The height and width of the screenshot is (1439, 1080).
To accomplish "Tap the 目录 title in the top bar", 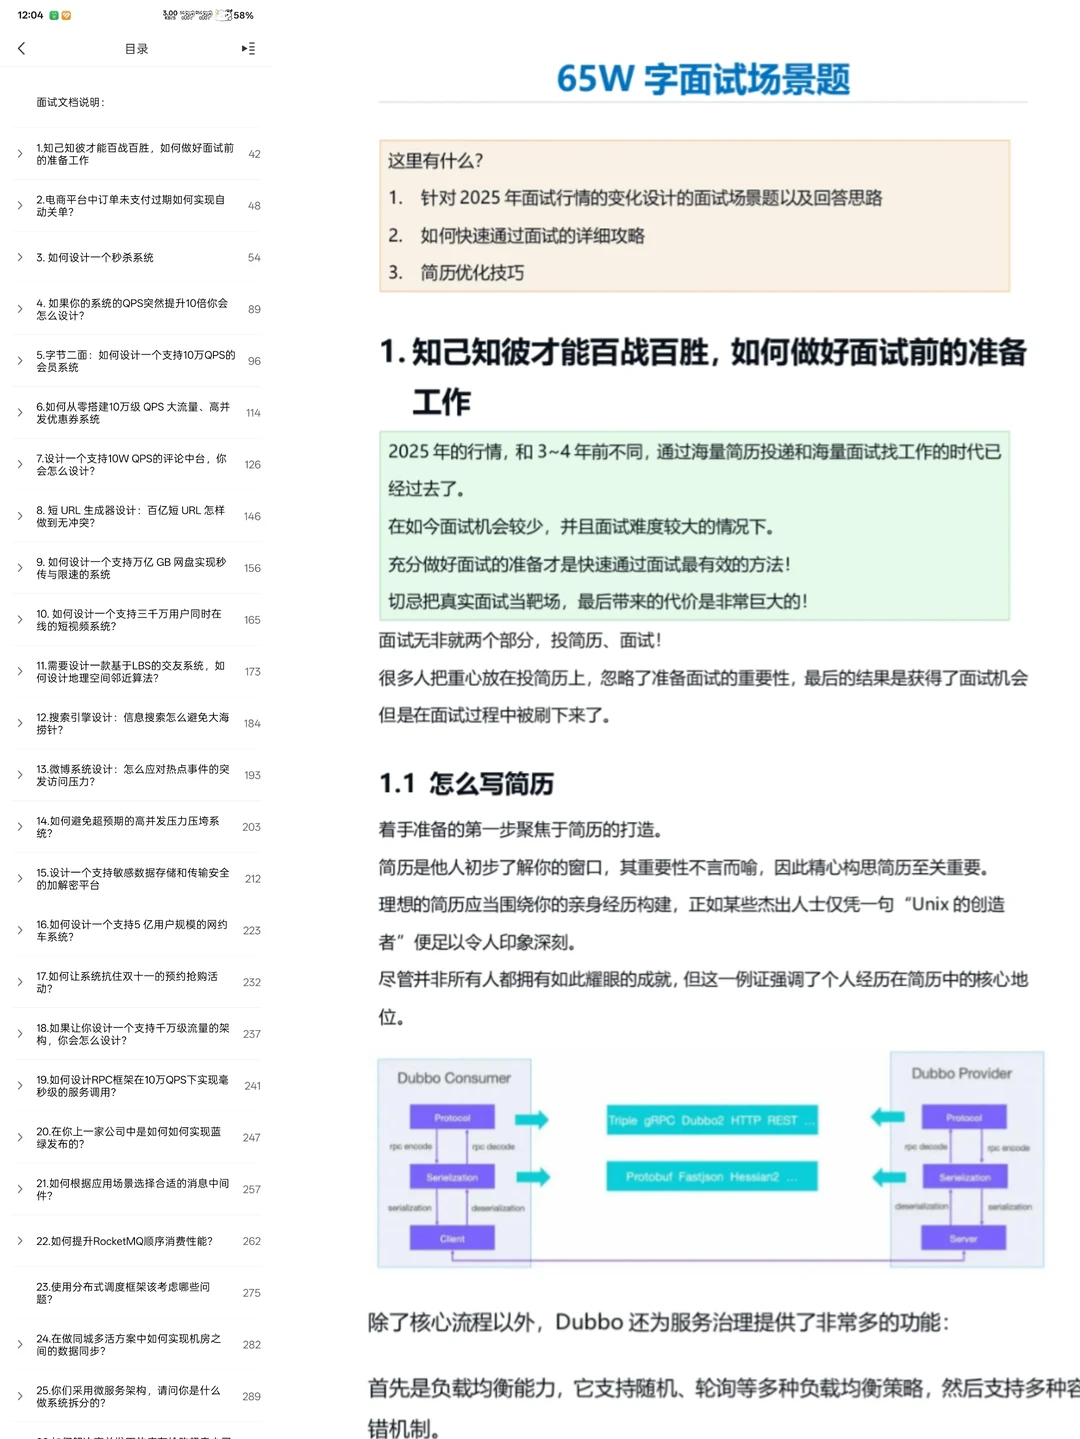I will pyautogui.click(x=138, y=48).
